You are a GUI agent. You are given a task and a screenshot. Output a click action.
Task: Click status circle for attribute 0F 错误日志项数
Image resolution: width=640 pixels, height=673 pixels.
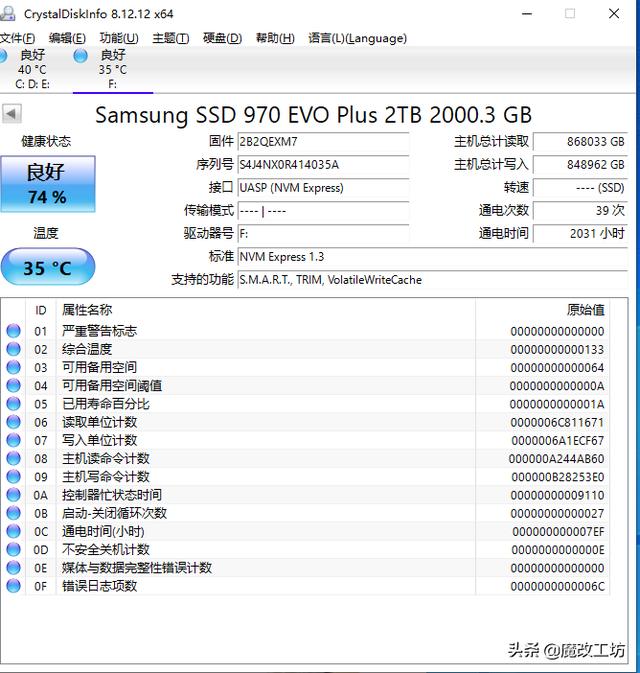pyautogui.click(x=14, y=586)
